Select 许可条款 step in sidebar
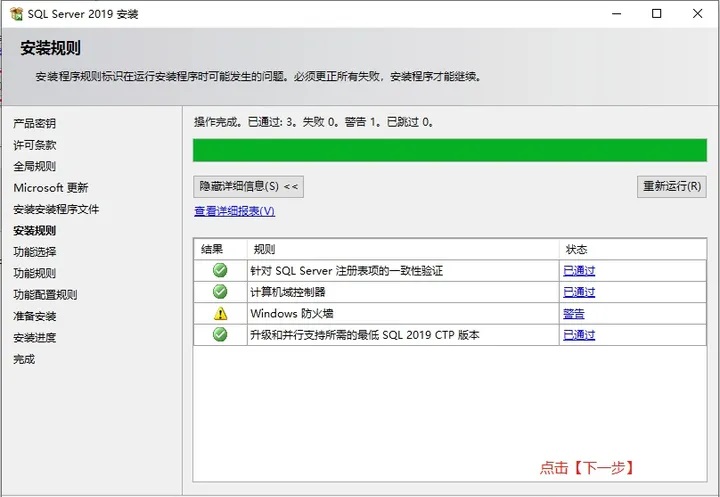The width and height of the screenshot is (720, 497). click(34, 145)
